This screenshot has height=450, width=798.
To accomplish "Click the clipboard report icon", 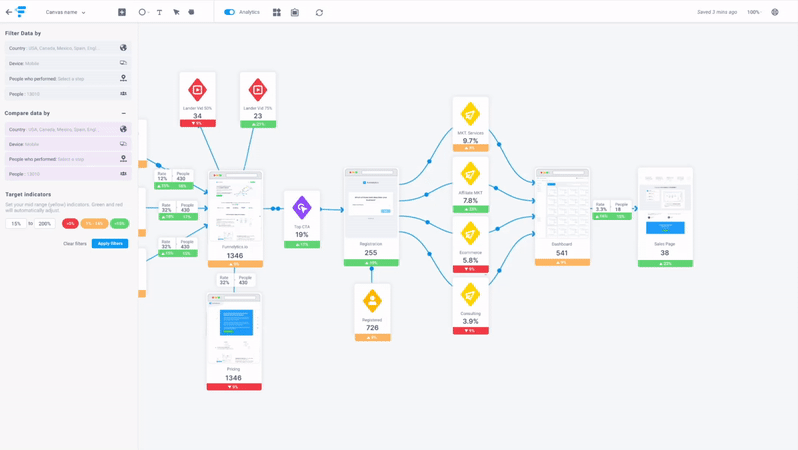I will (295, 12).
